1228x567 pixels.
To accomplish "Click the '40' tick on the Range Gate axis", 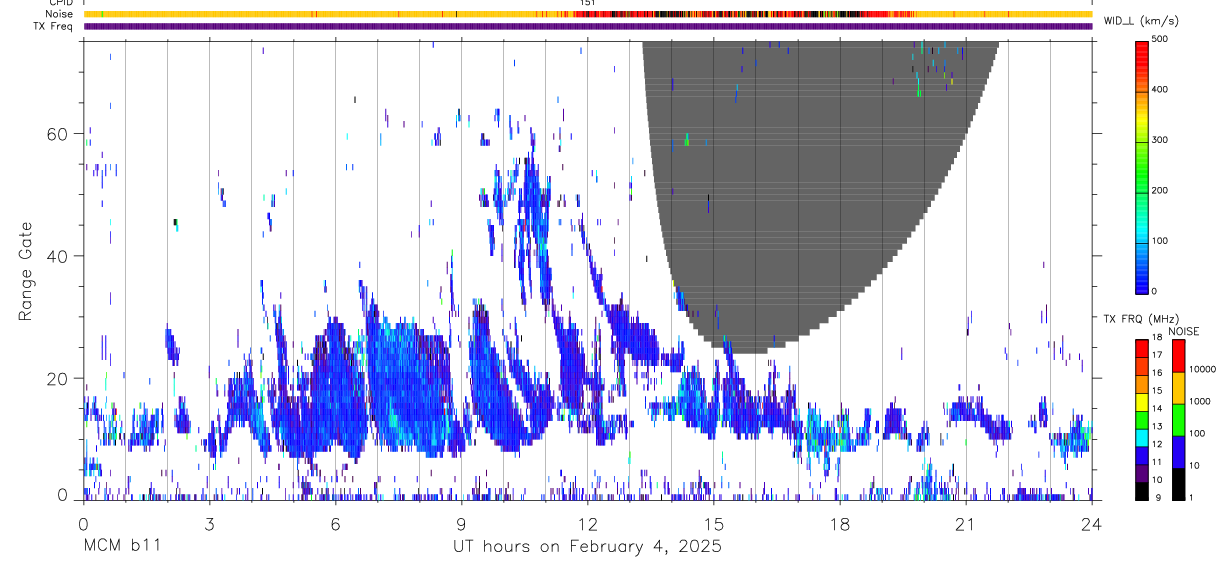I will coord(57,256).
